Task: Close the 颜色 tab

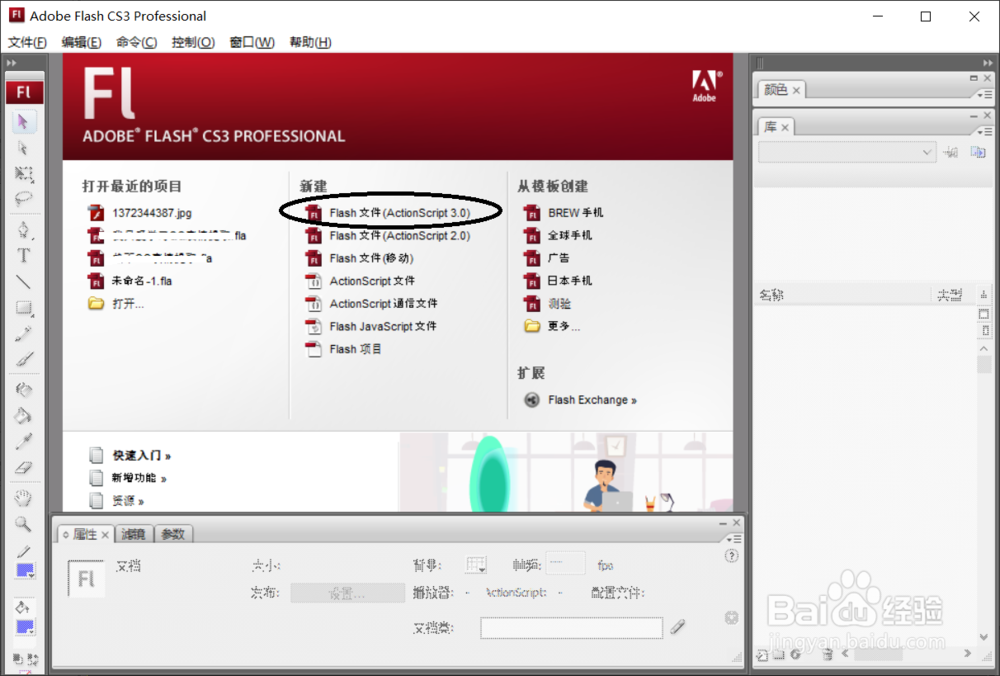Action: point(796,91)
